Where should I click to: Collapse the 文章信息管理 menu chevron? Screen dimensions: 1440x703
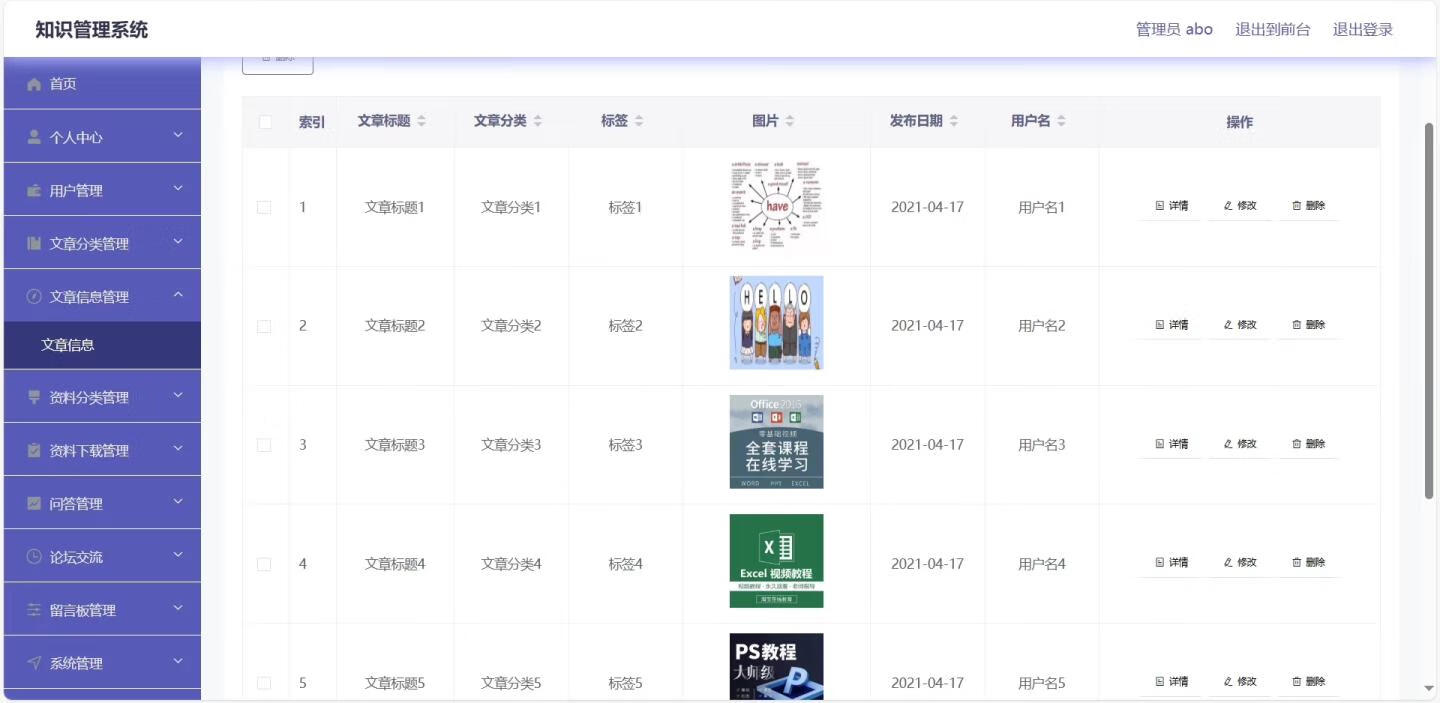click(178, 295)
